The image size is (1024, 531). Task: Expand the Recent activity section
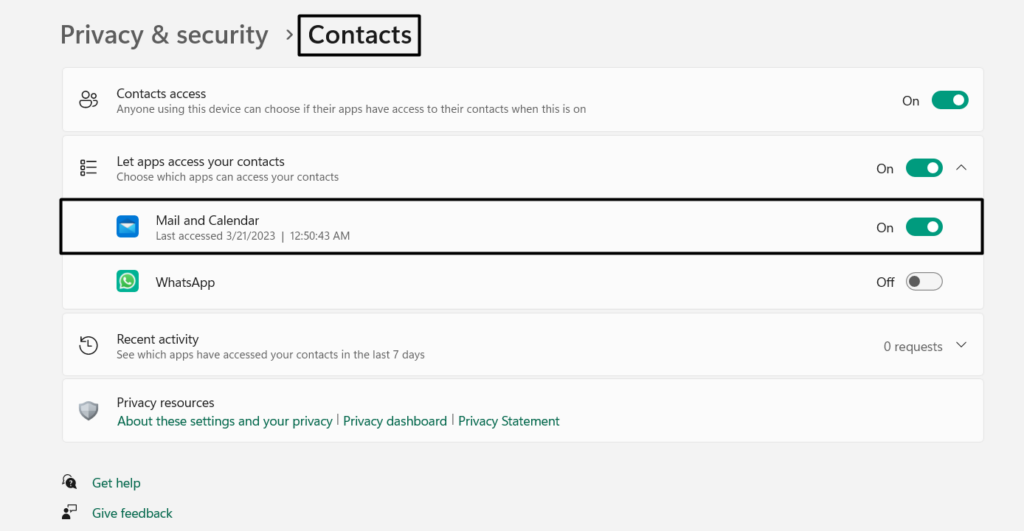point(961,346)
